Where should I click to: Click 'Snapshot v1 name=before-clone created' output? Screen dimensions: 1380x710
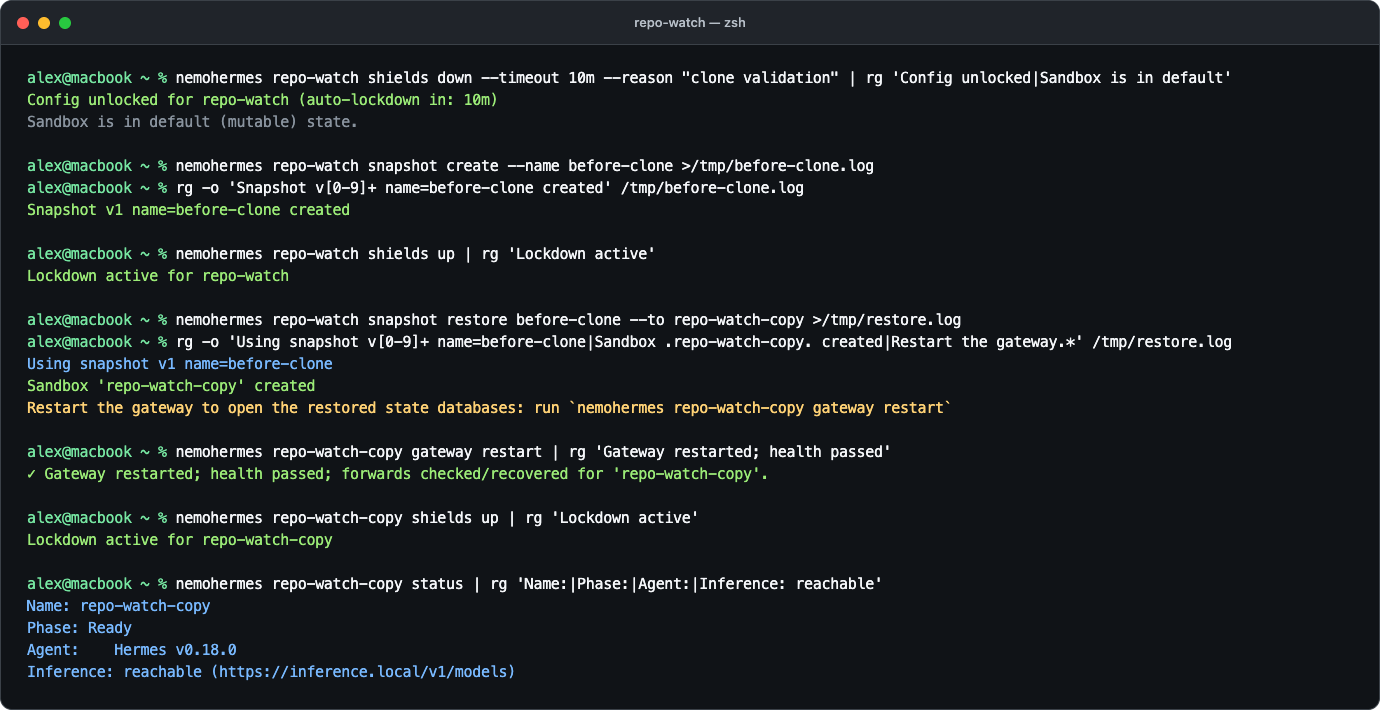(188, 210)
